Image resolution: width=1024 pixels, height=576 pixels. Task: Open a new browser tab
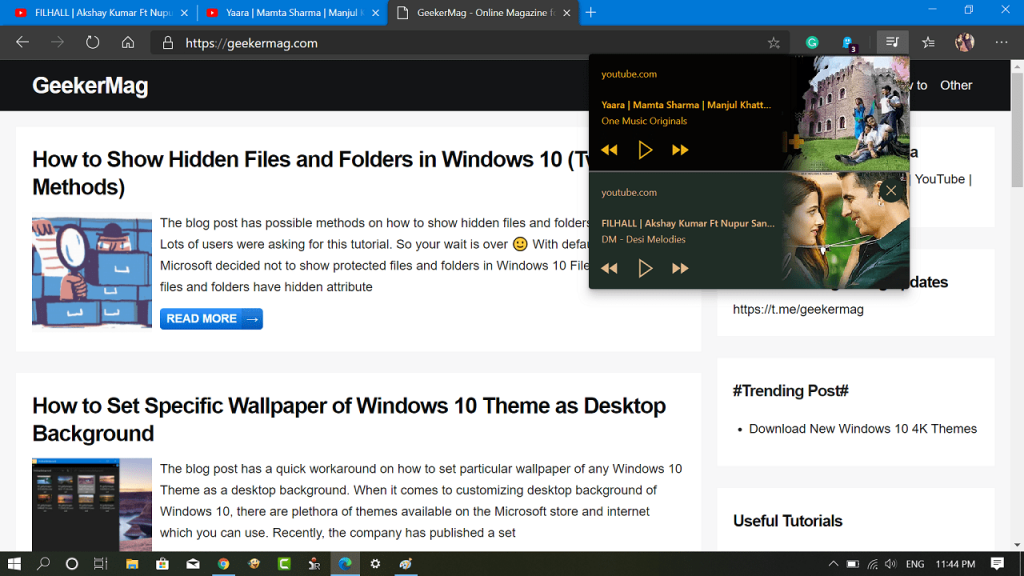(591, 12)
